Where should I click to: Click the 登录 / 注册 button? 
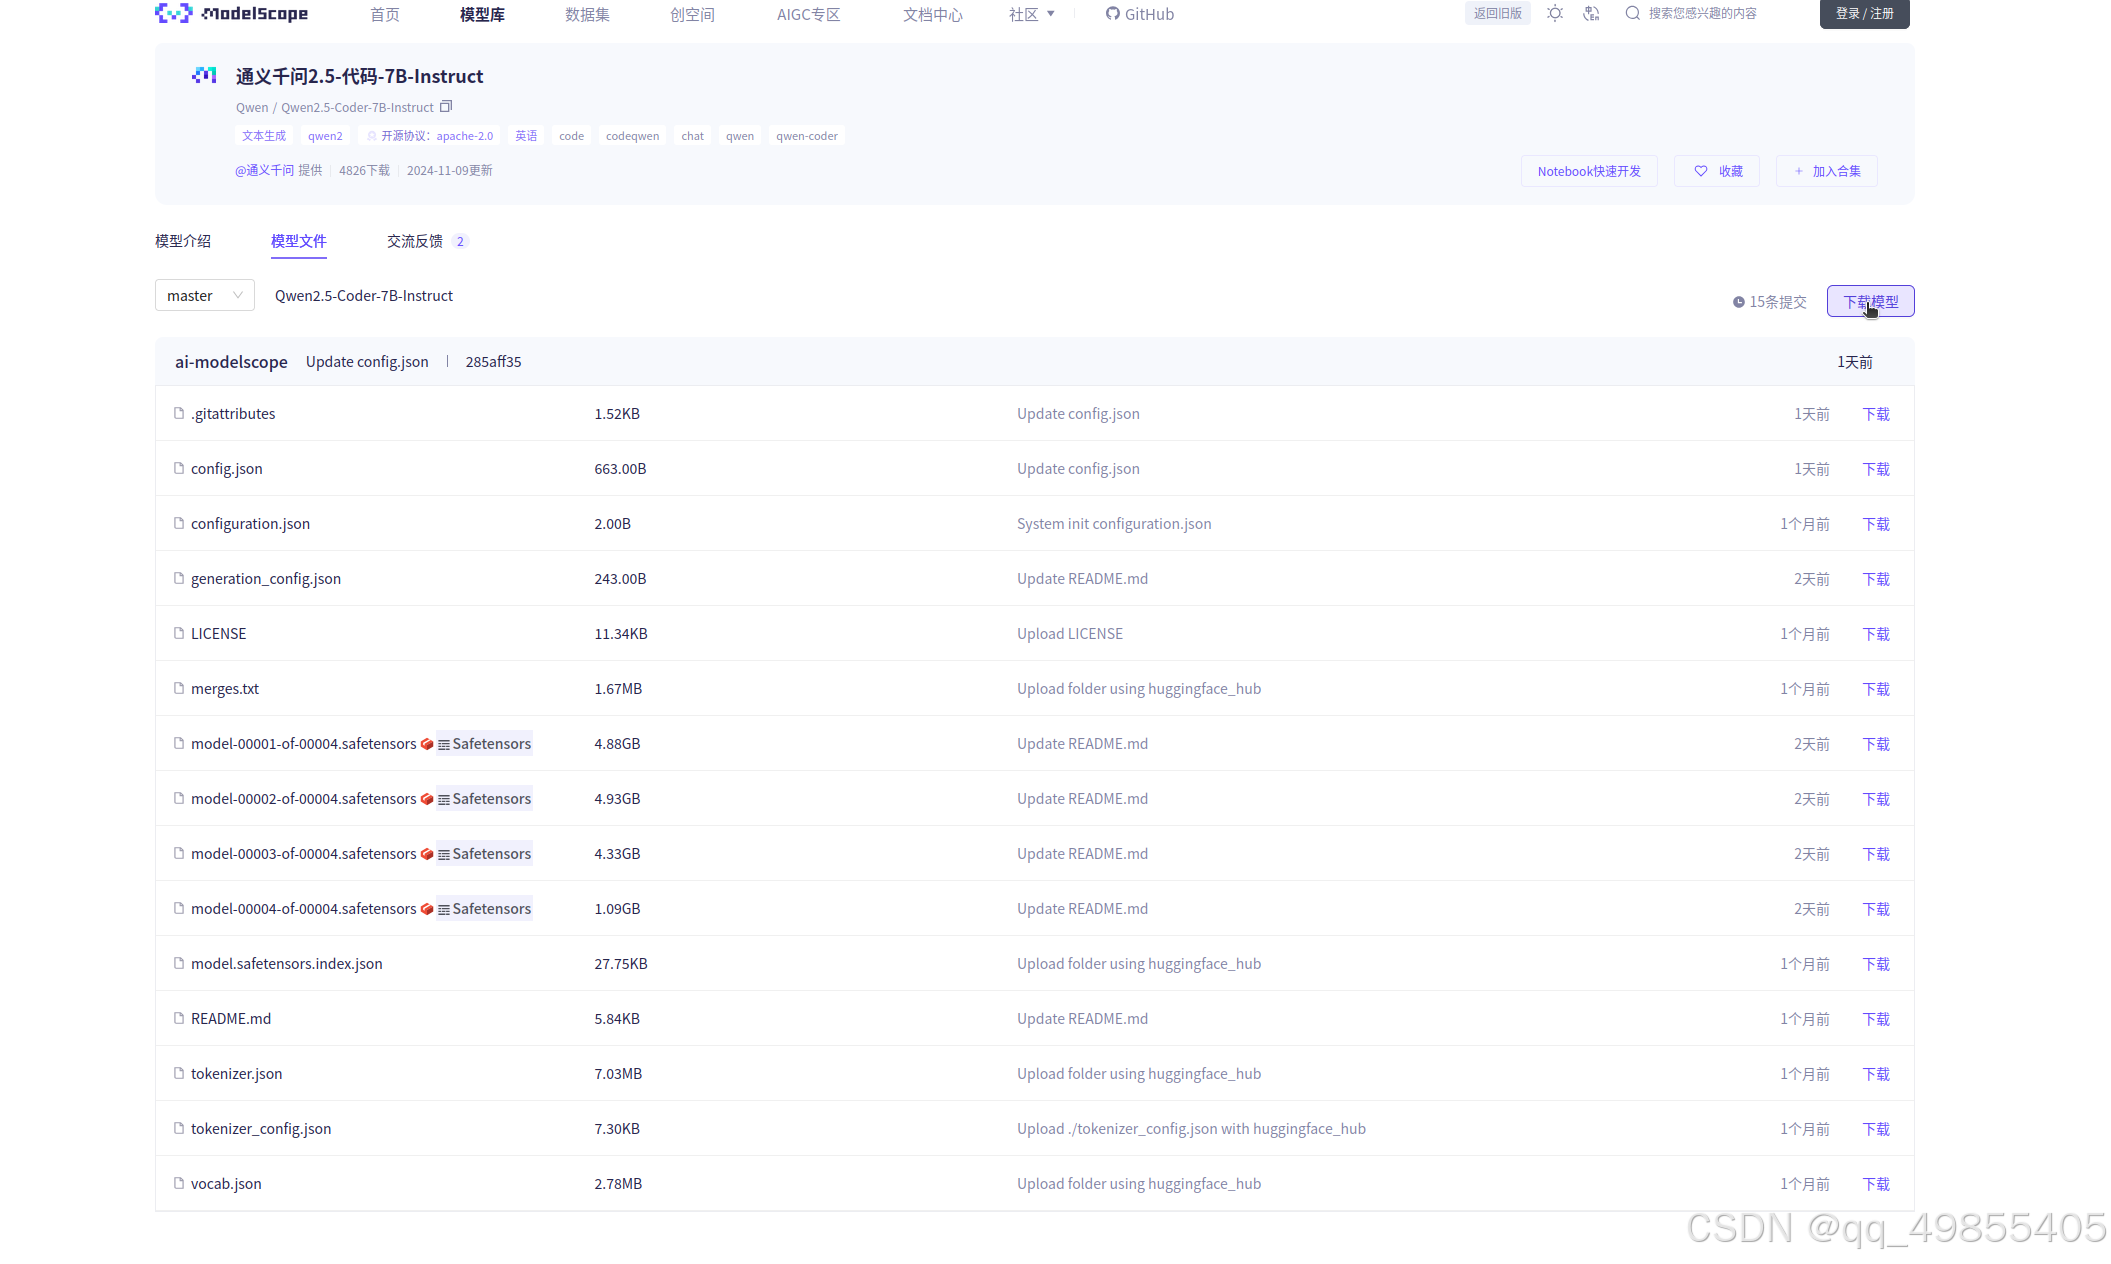pos(1864,13)
